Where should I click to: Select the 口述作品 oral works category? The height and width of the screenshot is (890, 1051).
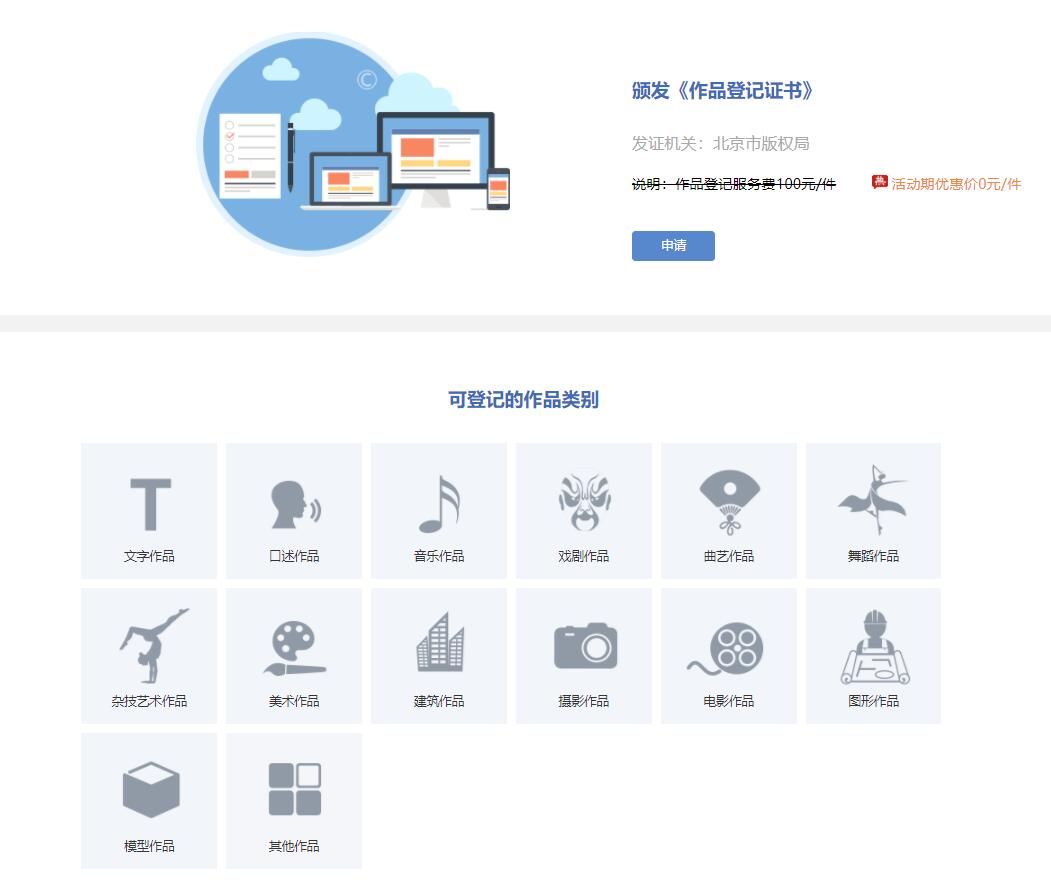click(x=293, y=510)
